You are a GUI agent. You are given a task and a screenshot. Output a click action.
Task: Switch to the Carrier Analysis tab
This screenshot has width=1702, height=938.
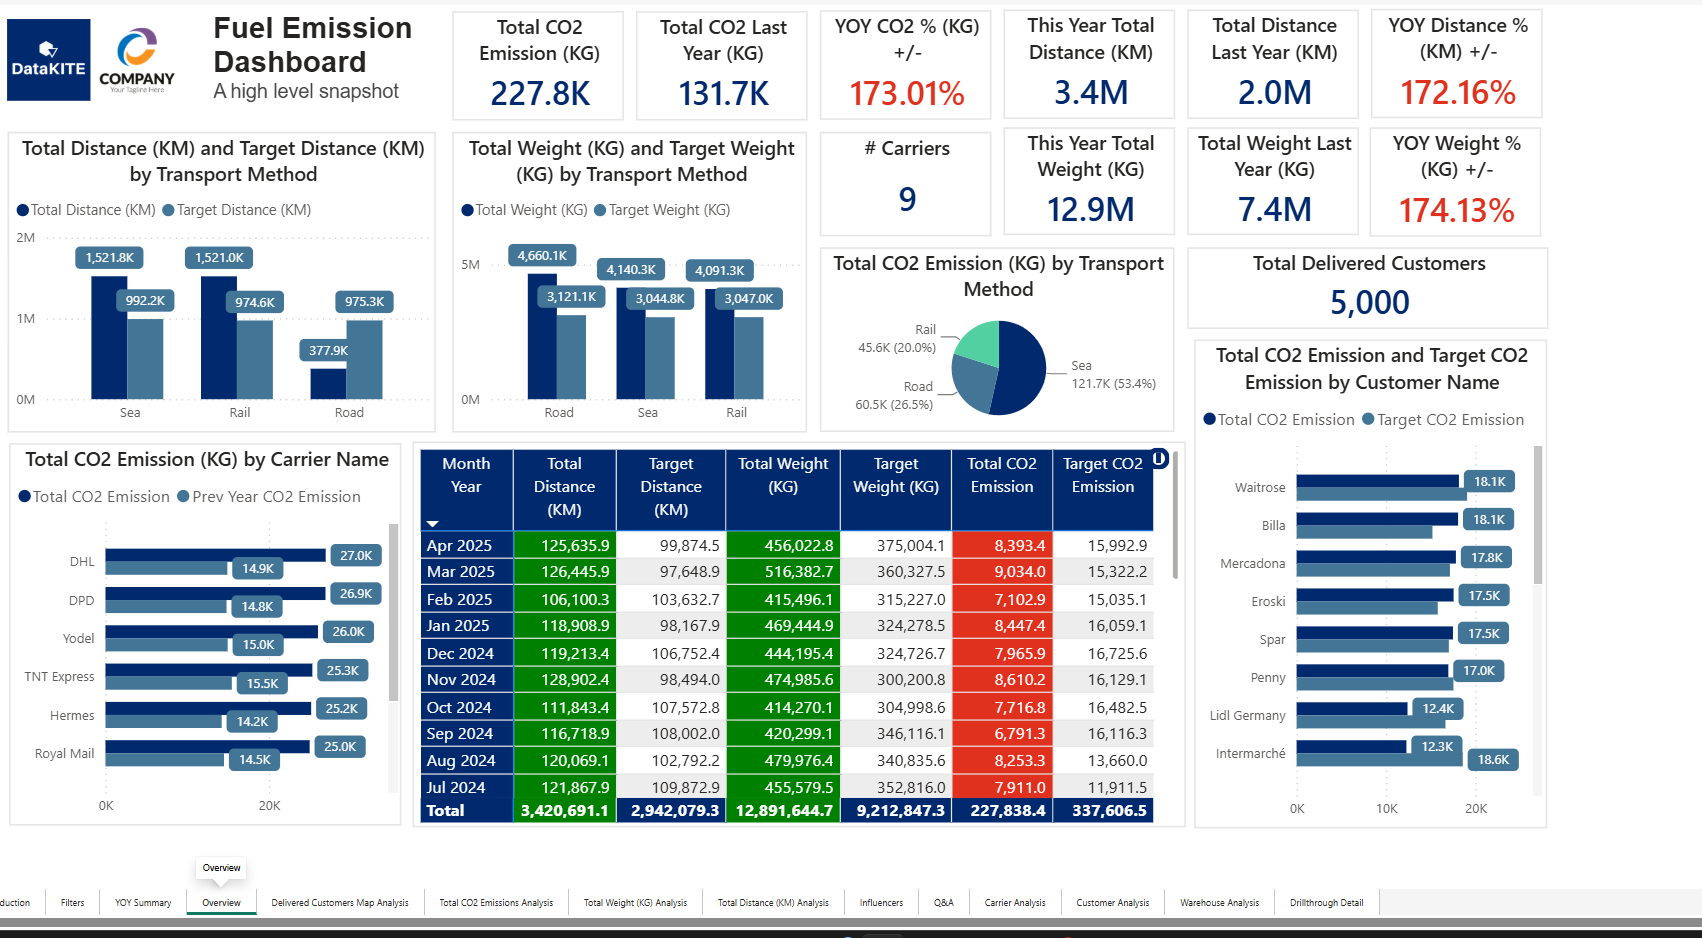1015,902
